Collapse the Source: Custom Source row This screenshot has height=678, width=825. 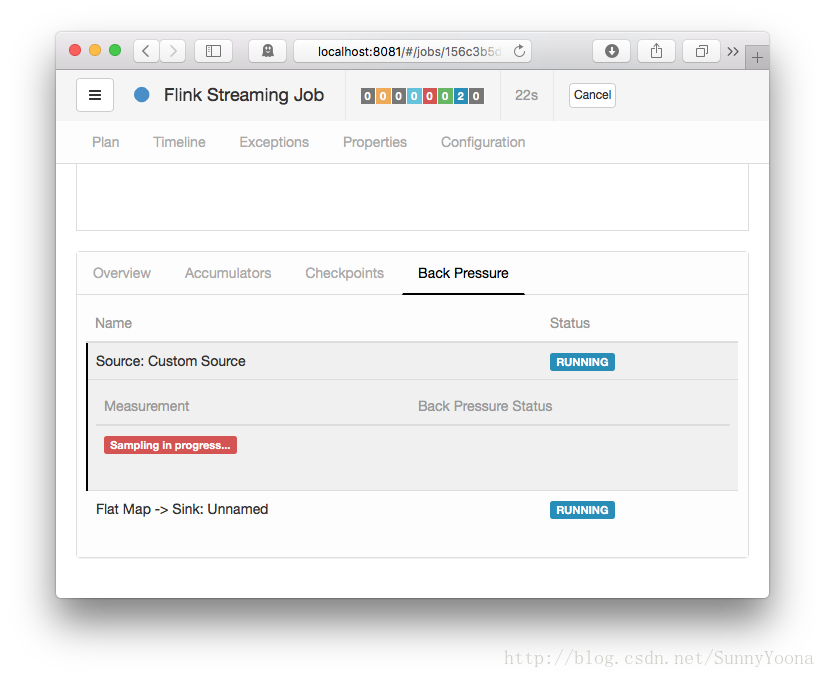point(412,361)
